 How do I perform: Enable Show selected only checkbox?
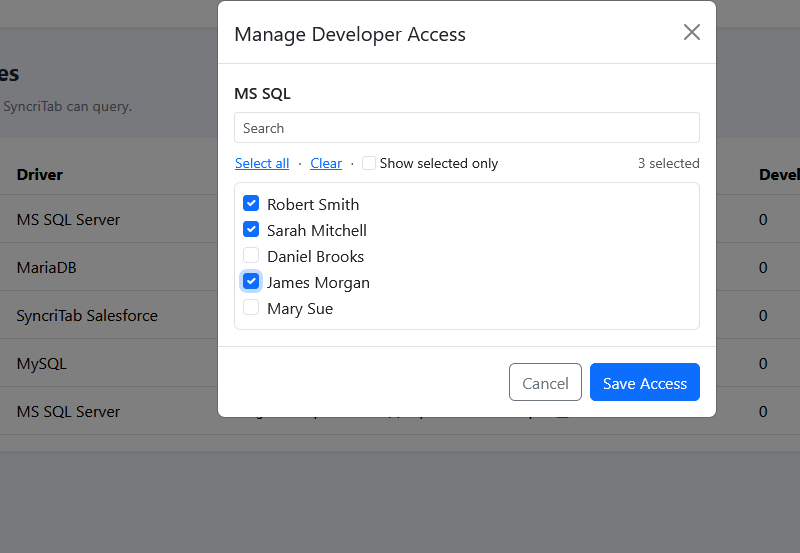pos(369,163)
